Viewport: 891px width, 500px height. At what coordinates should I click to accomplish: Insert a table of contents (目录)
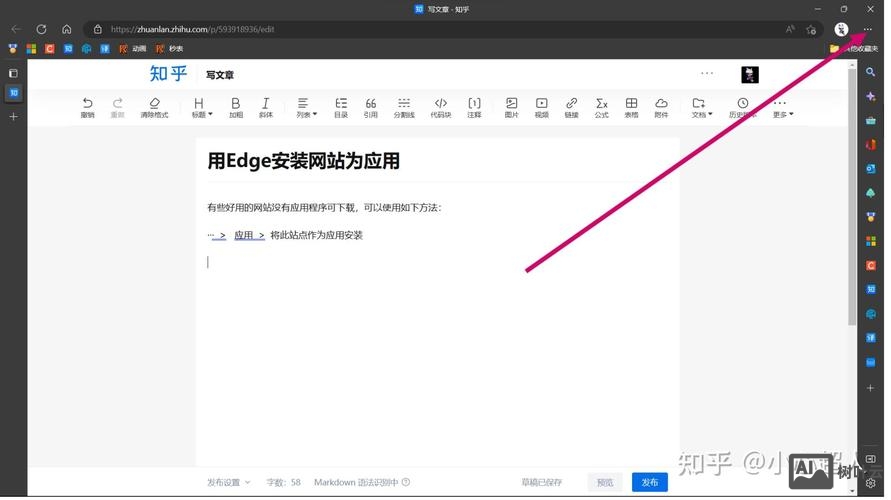341,107
